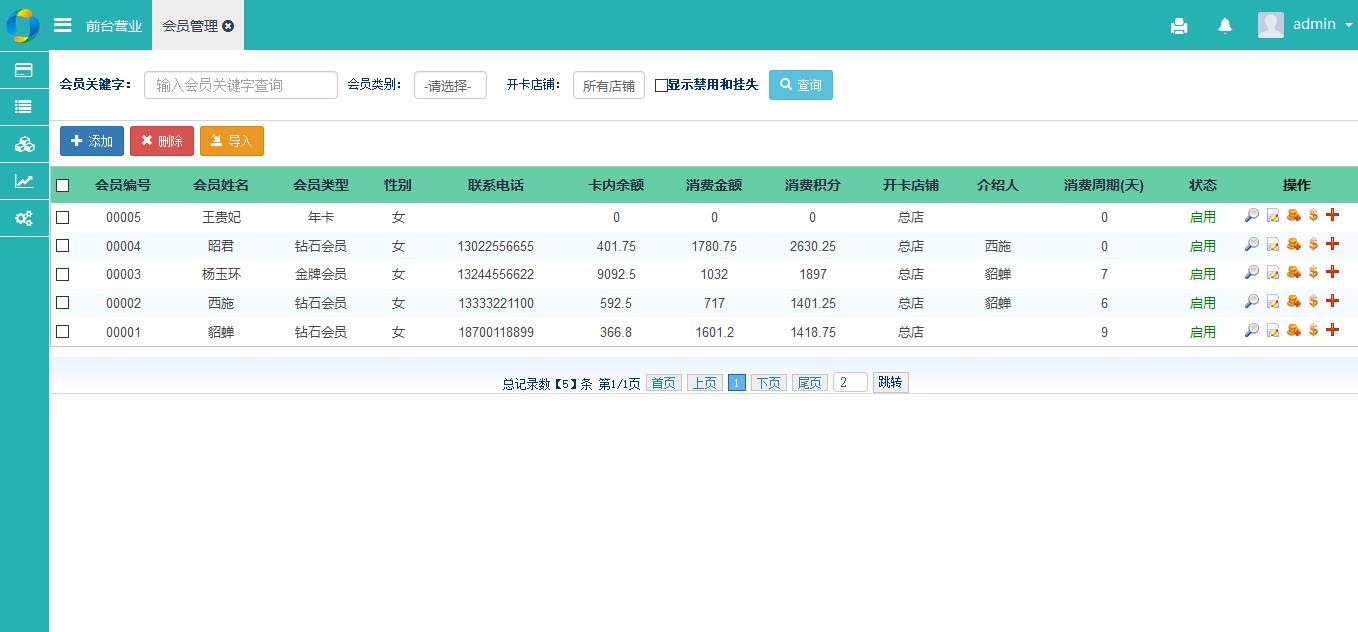Click the coins recharge icon for 杨玉环
The image size is (1358, 632).
[x=1293, y=273]
